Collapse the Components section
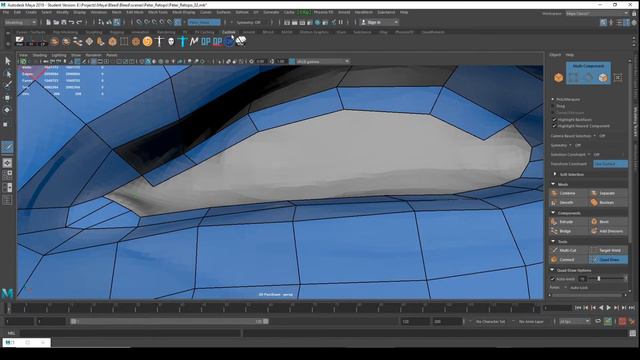Viewport: 640px width, 360px height. tap(553, 213)
